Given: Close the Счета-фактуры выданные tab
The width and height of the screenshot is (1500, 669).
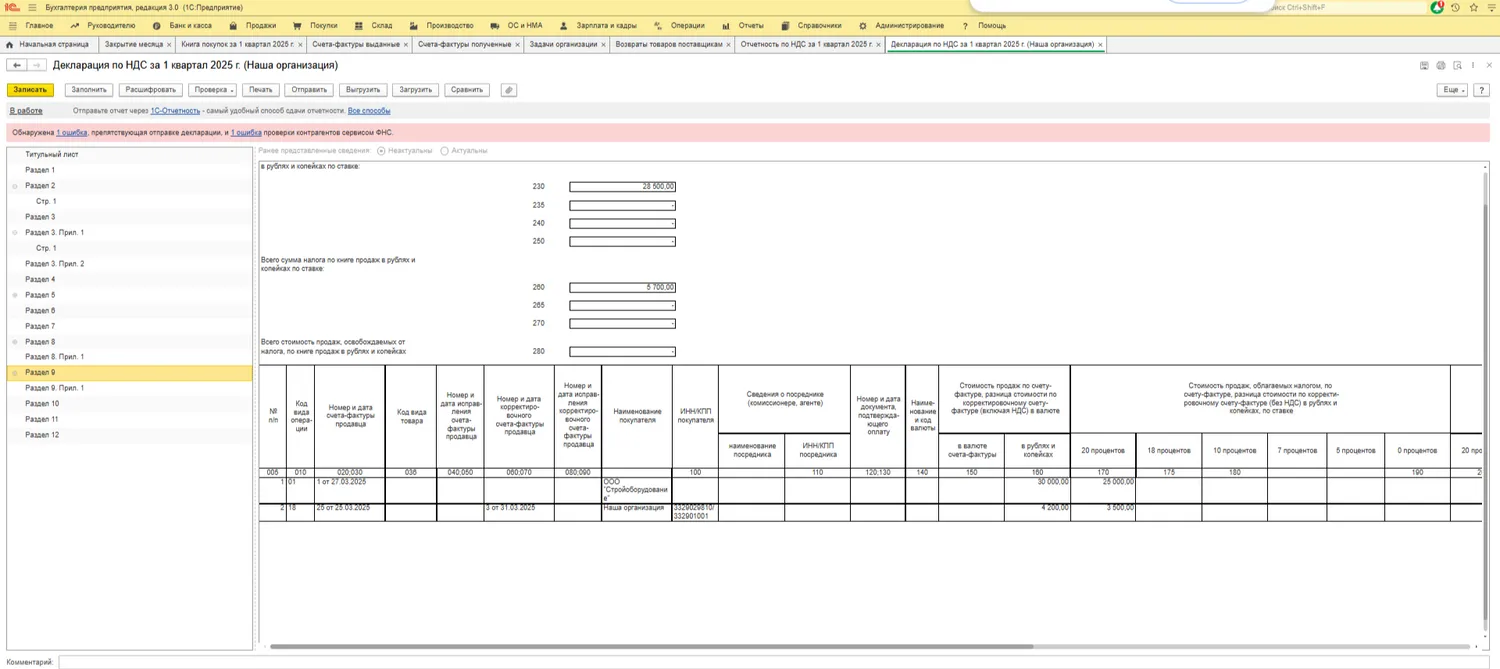Looking at the screenshot, I should (406, 45).
